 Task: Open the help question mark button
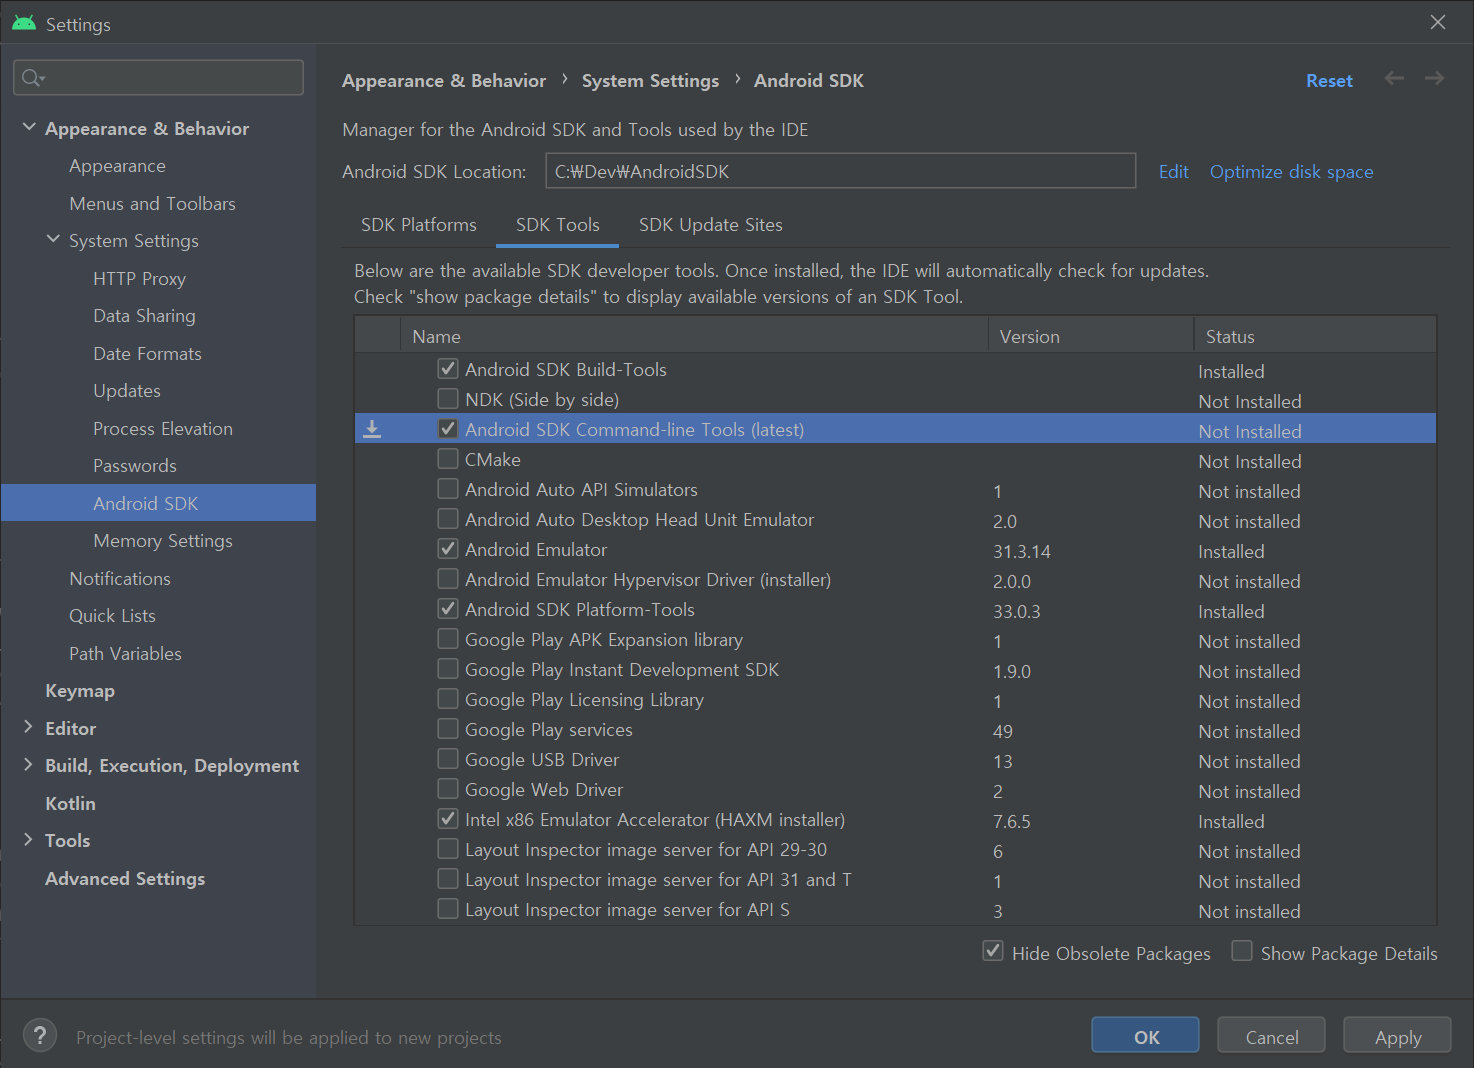(40, 1035)
